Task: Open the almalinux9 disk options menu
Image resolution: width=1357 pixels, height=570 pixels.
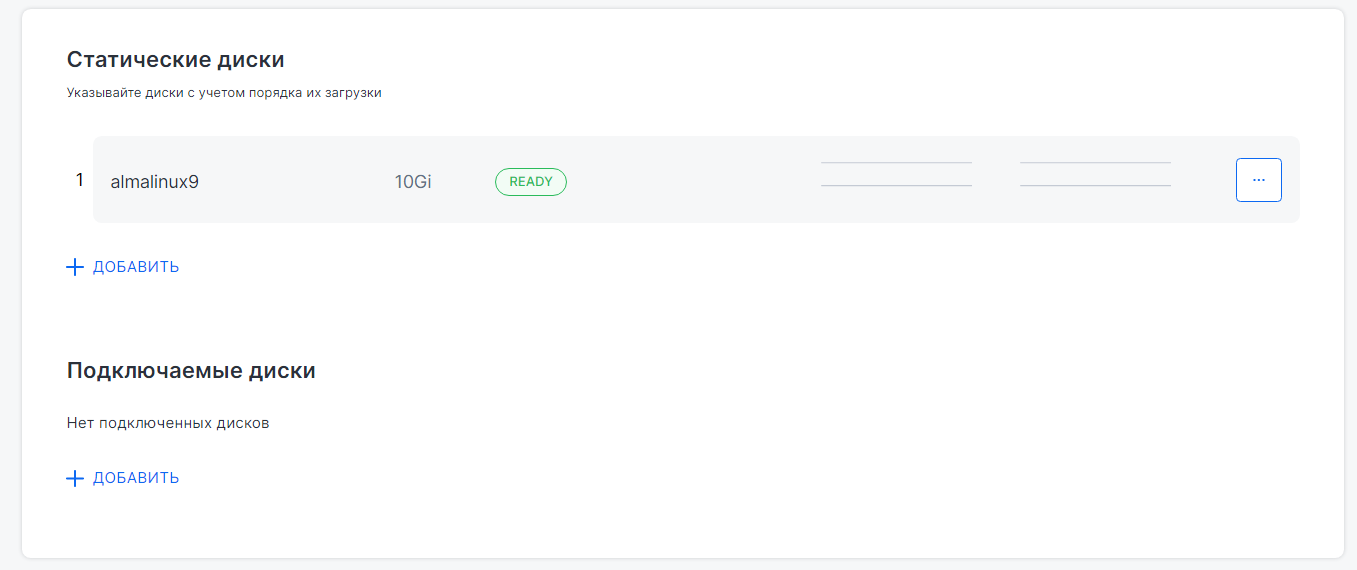Action: click(1258, 180)
